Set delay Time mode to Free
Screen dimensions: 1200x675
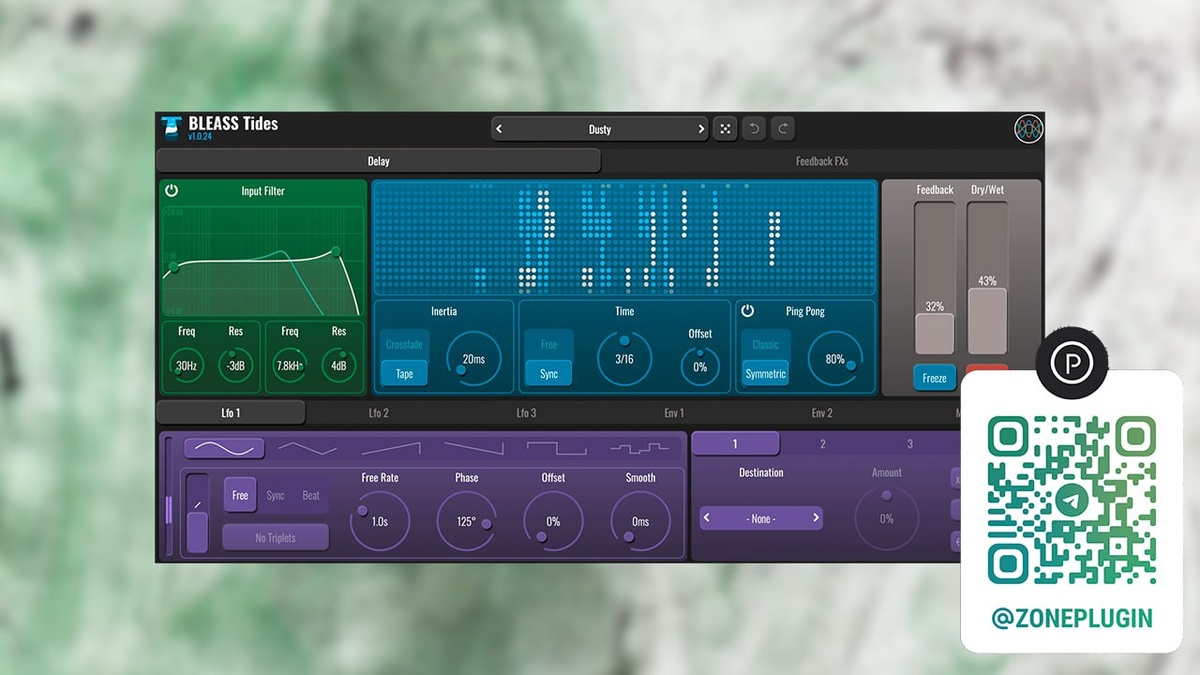tap(549, 344)
